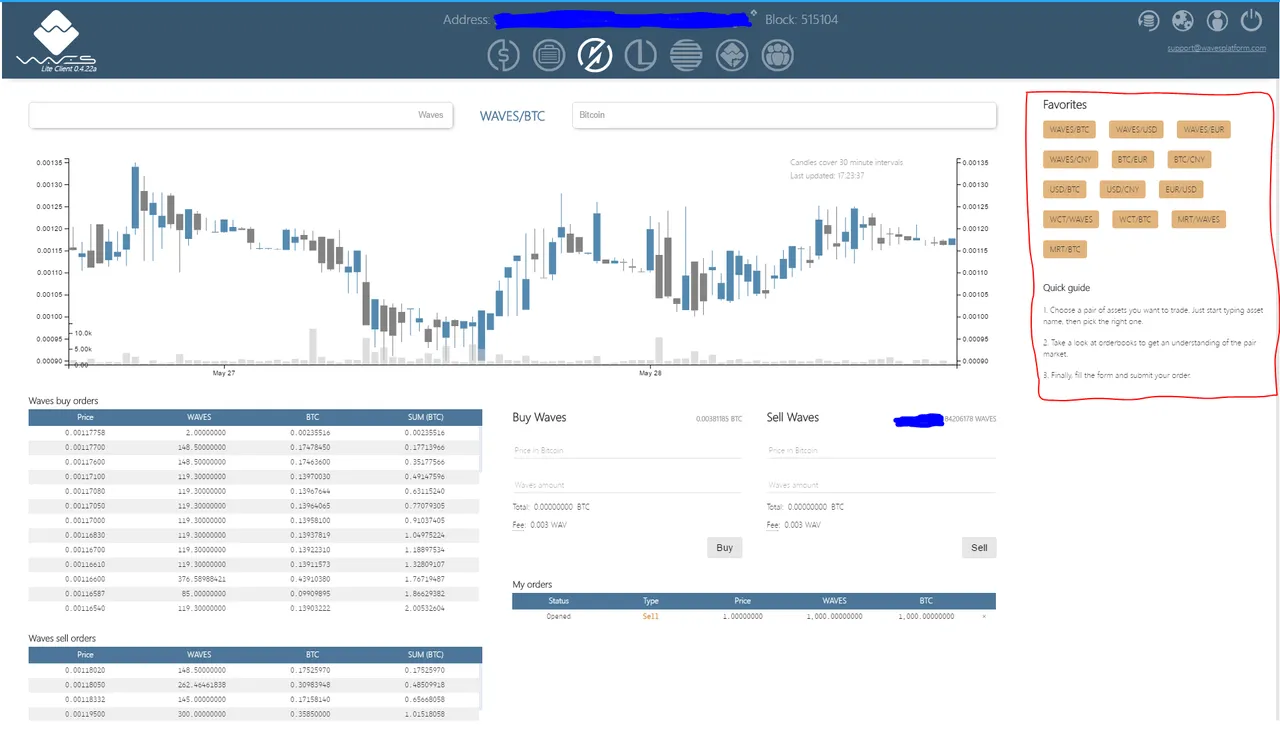Select the WAVES/EUR favorite pair
Screen dimensions: 1280x736
click(x=1203, y=129)
